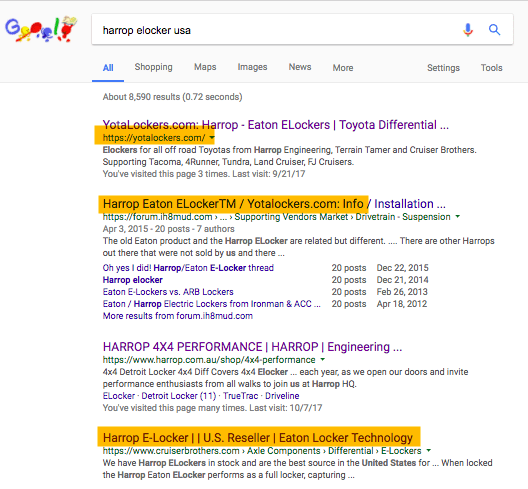Screen dimensions: 528x489
Task: Expand the cruiserbrothers.com result dropdown arrow
Action: (428, 450)
